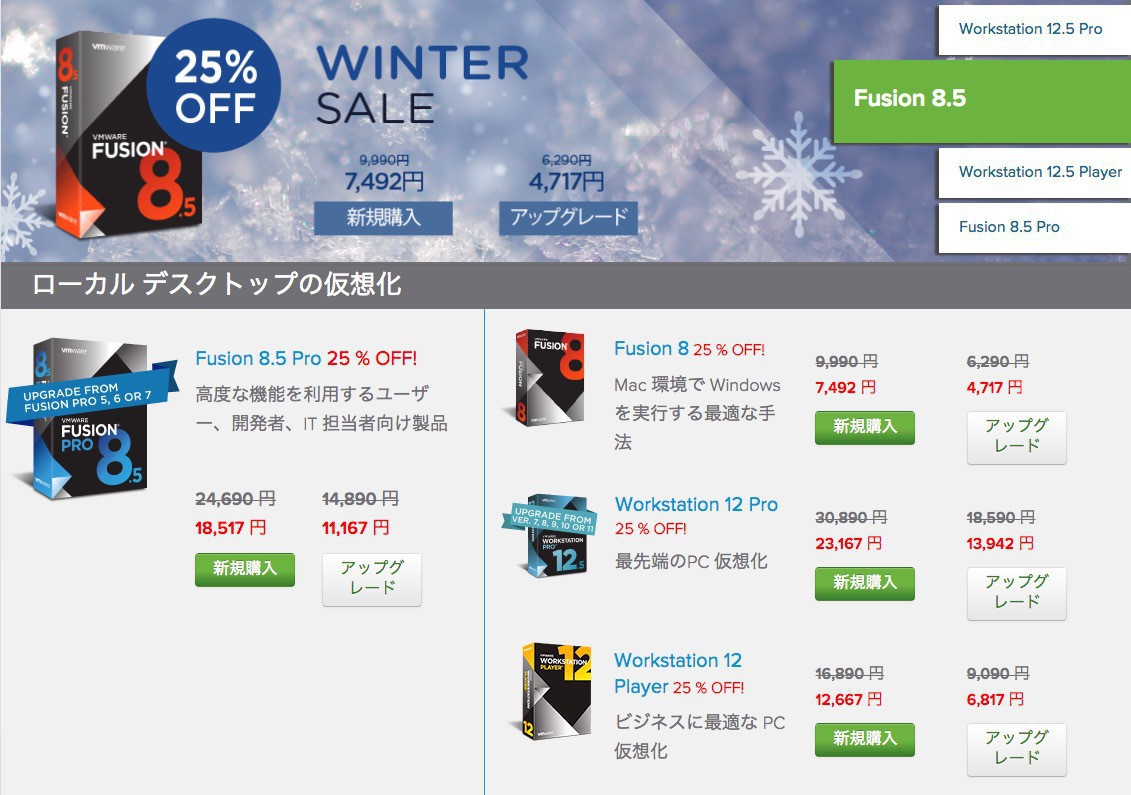The width and height of the screenshot is (1131, 795).
Task: Buy Fusion 8.5 Pro with green 新規購入 button
Action: [x=245, y=569]
